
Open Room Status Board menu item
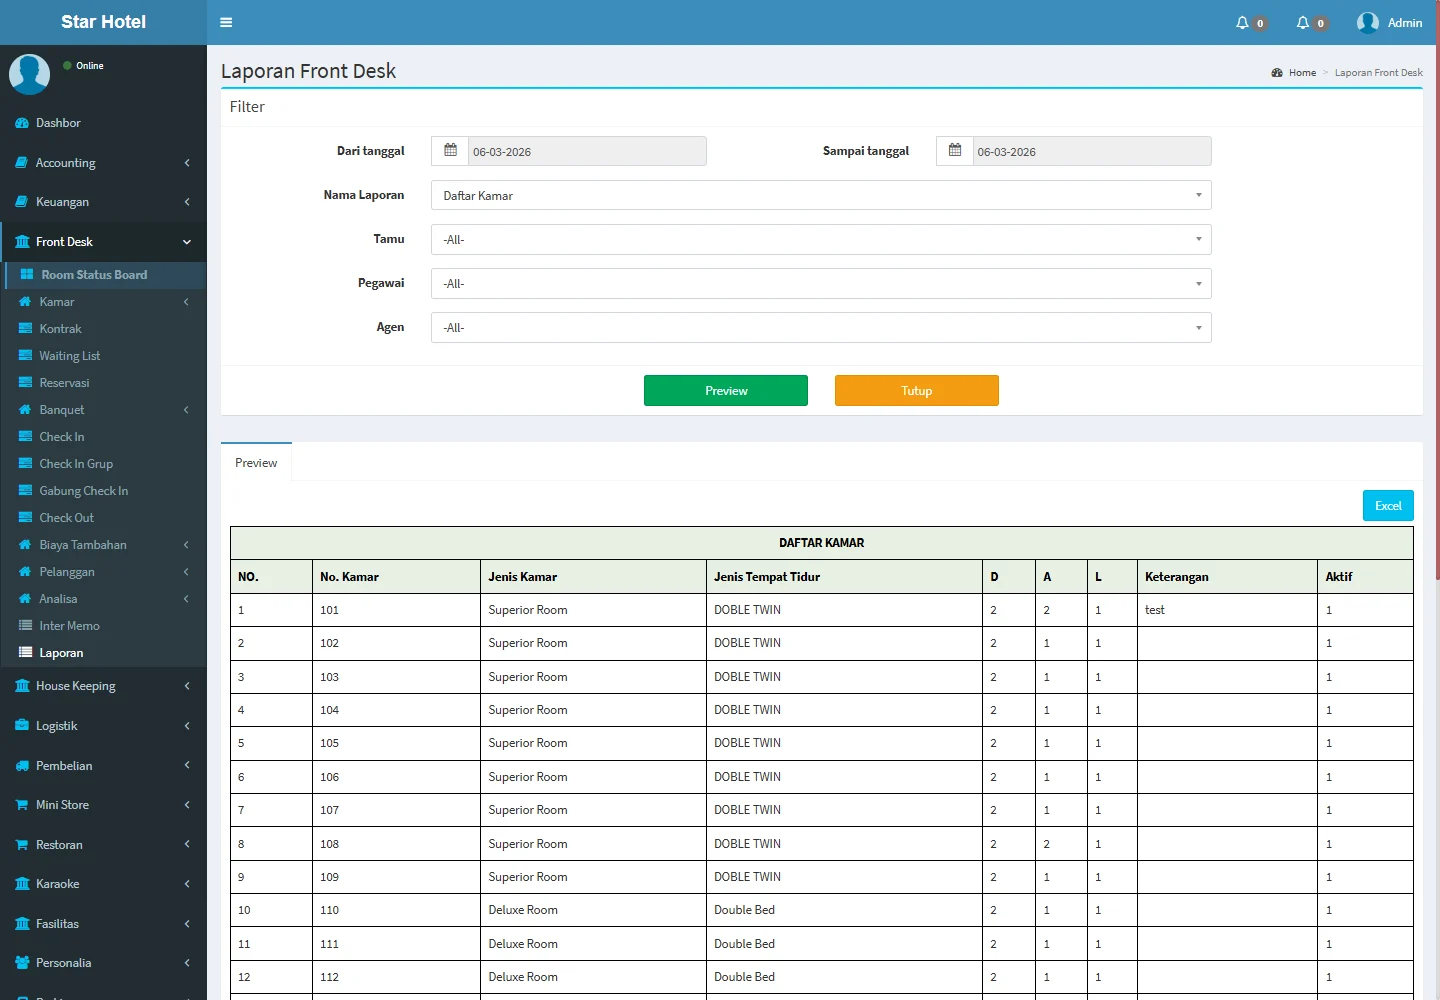(x=94, y=275)
